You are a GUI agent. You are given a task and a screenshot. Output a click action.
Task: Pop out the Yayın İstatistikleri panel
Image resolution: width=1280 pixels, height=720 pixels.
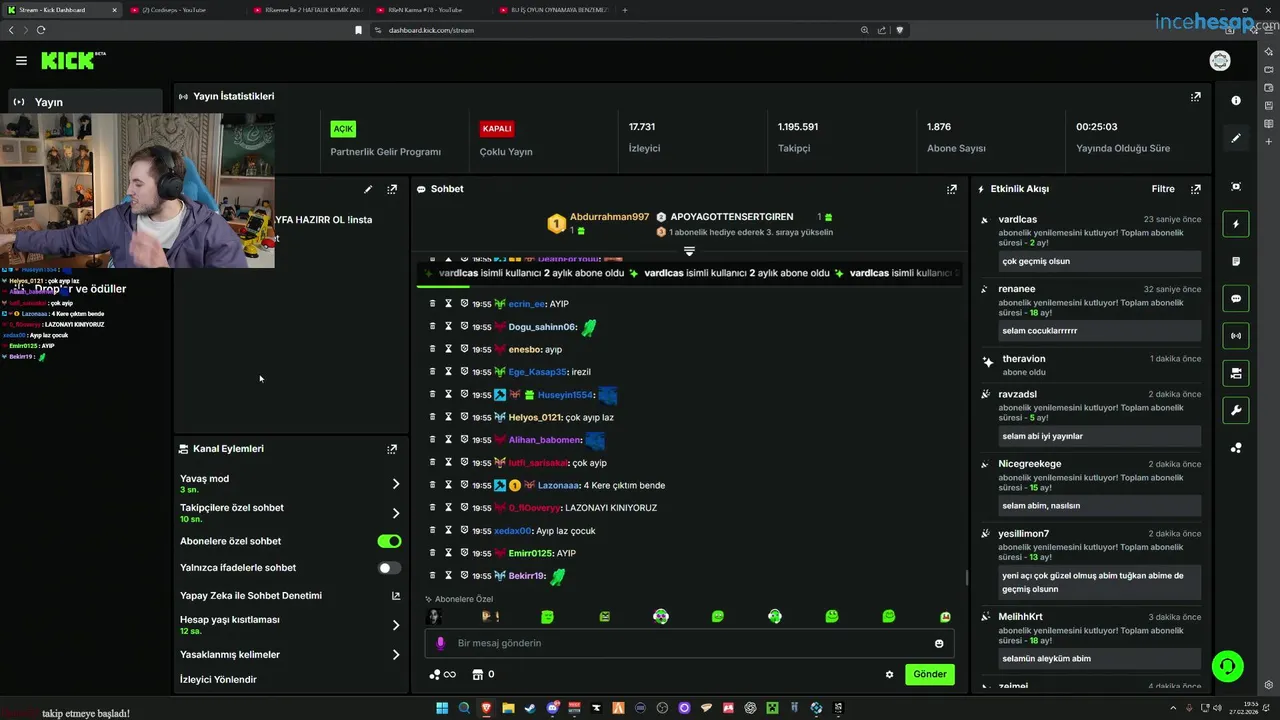[1195, 97]
